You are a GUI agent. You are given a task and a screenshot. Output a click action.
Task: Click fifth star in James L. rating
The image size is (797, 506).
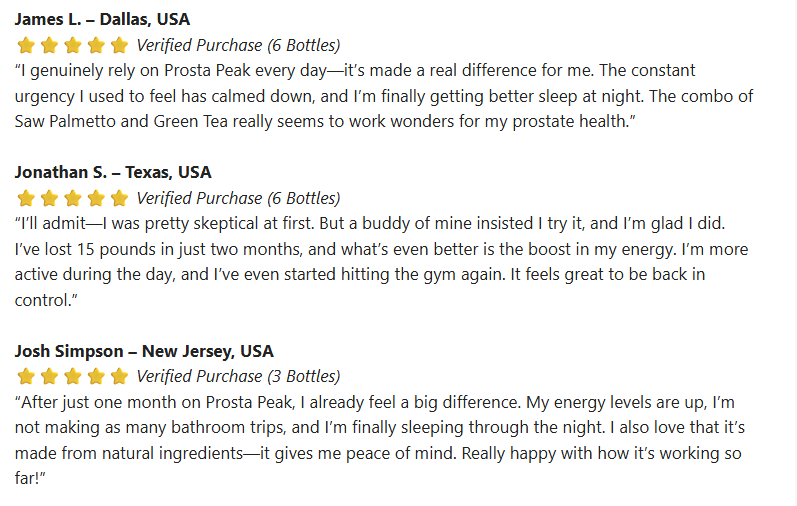[120, 45]
